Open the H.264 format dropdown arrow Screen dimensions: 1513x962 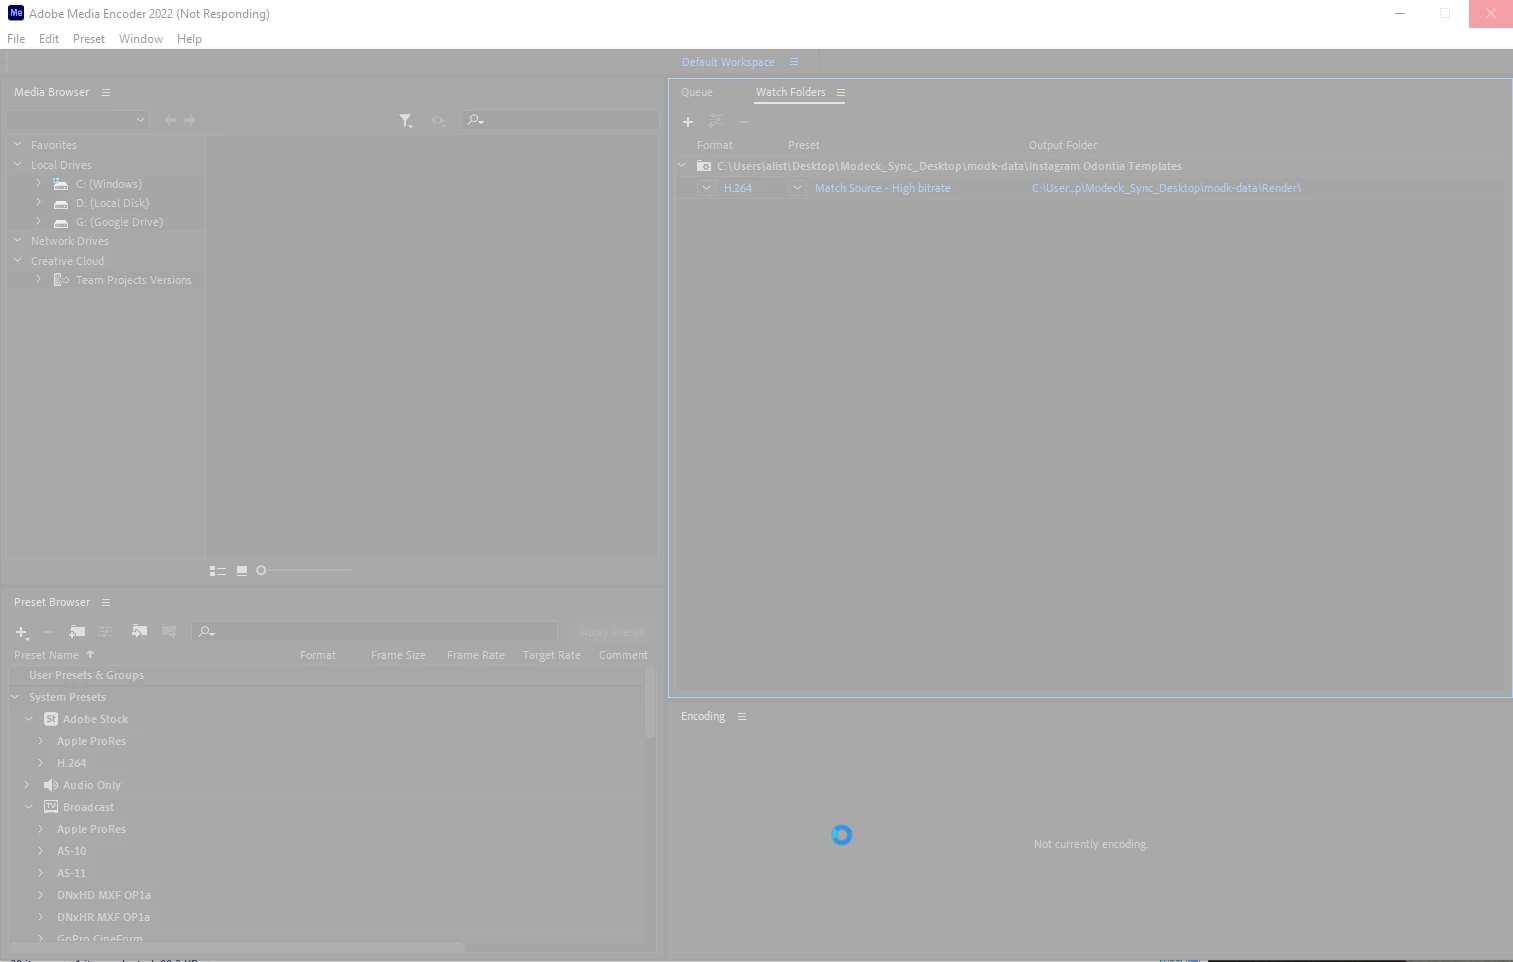coord(707,188)
